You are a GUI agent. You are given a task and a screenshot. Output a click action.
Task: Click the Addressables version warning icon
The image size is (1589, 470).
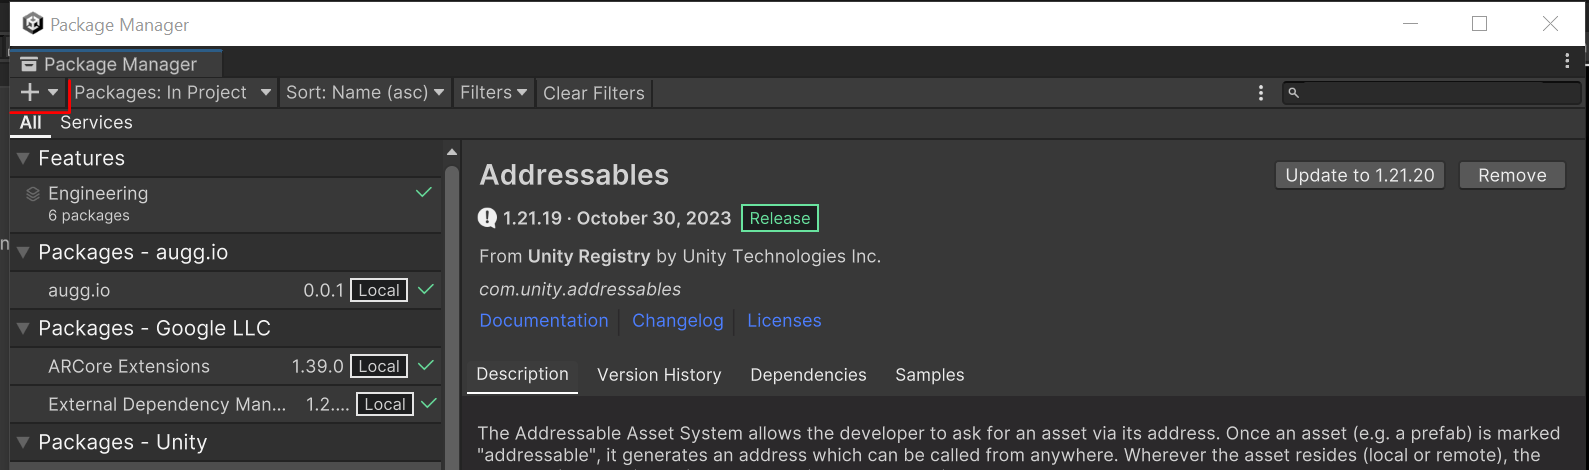(x=487, y=218)
